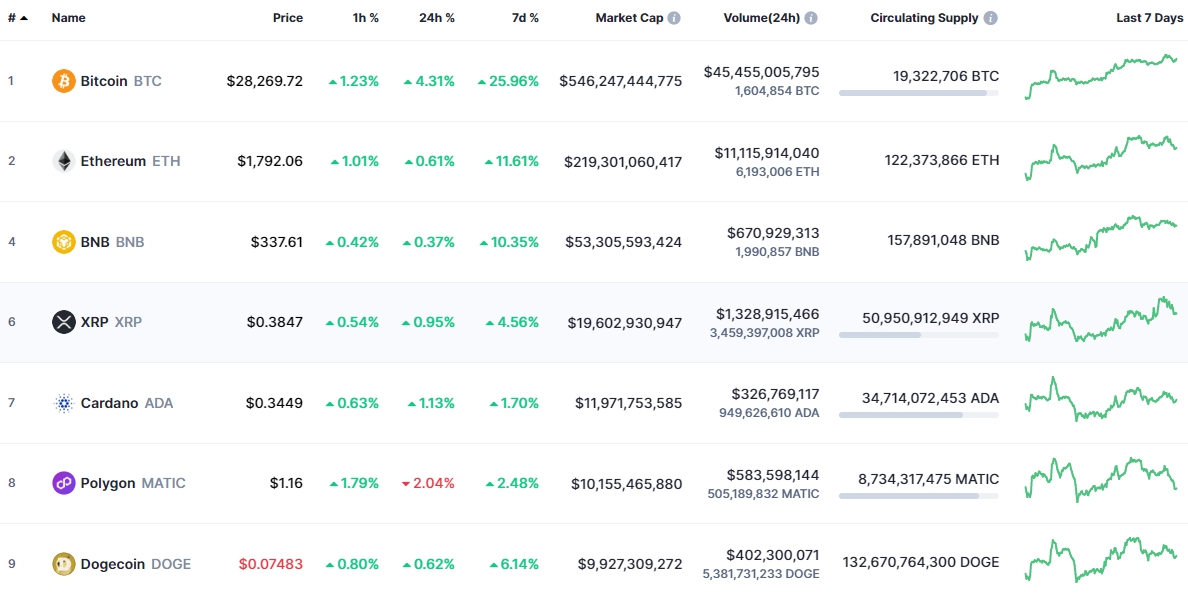Click Polygon price $1.16
The height and width of the screenshot is (597, 1188).
286,483
